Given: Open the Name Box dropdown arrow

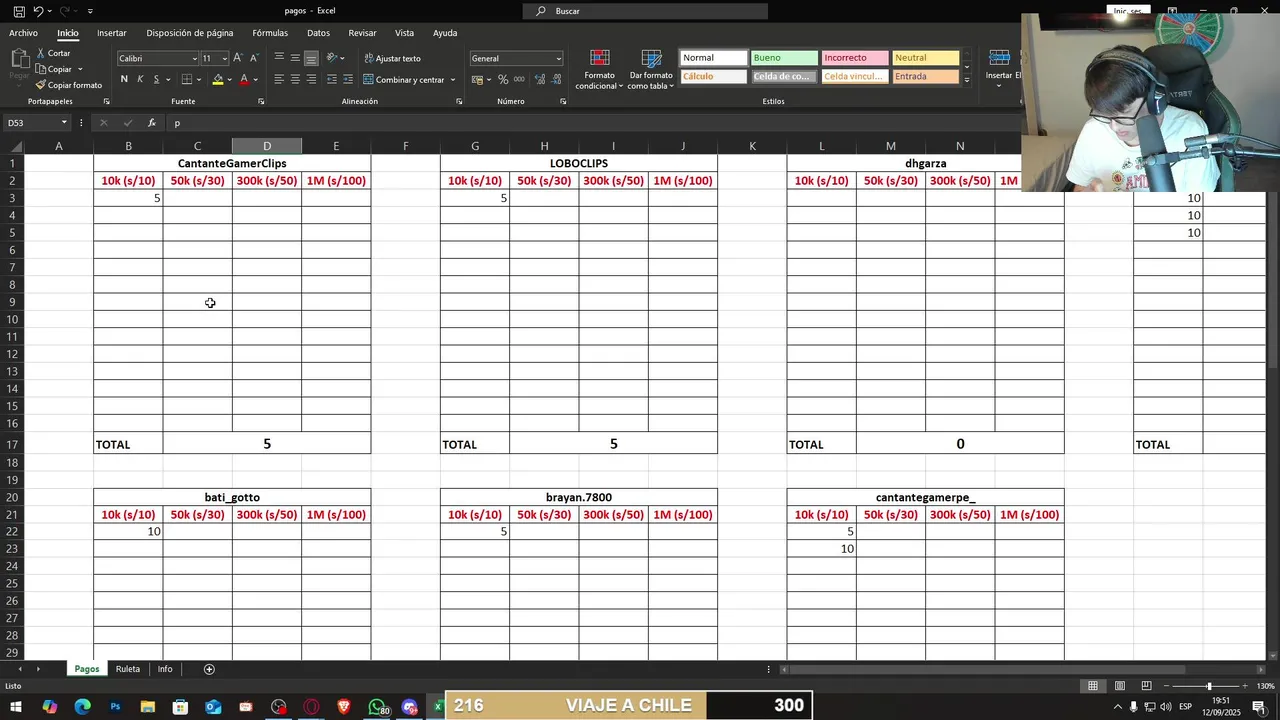Looking at the screenshot, I should pyautogui.click(x=64, y=123).
